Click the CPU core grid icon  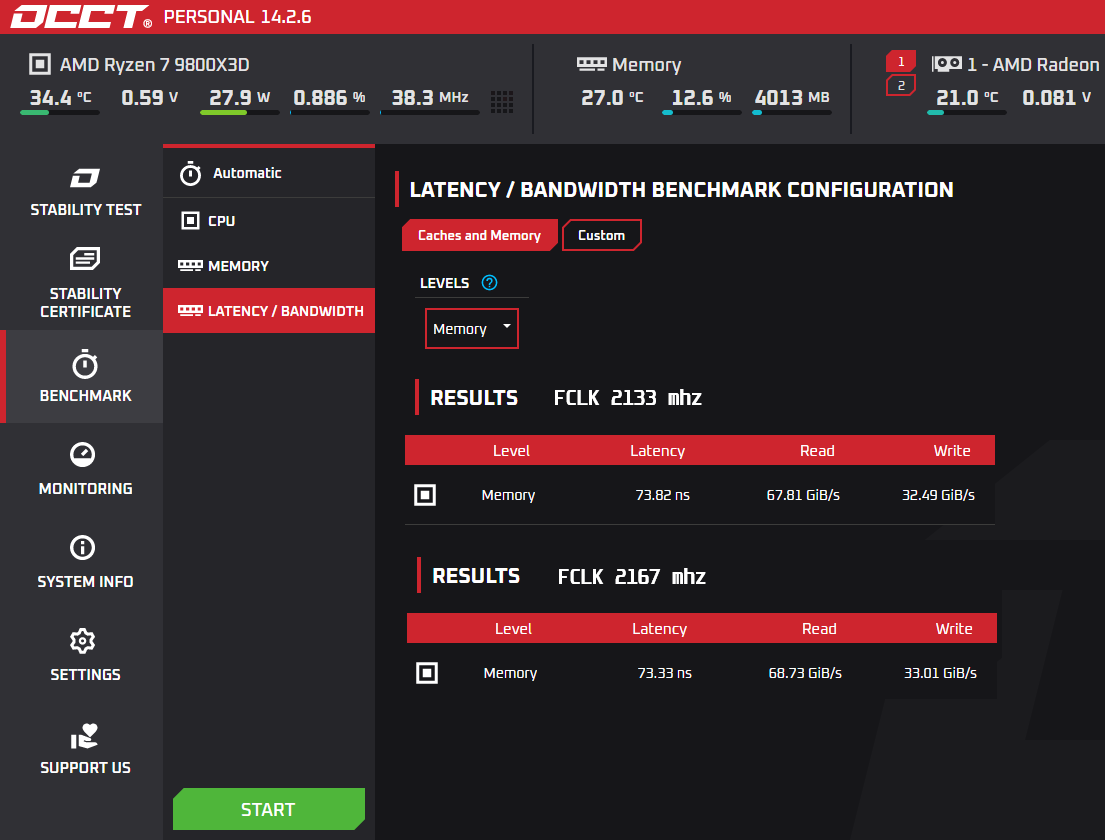502,101
